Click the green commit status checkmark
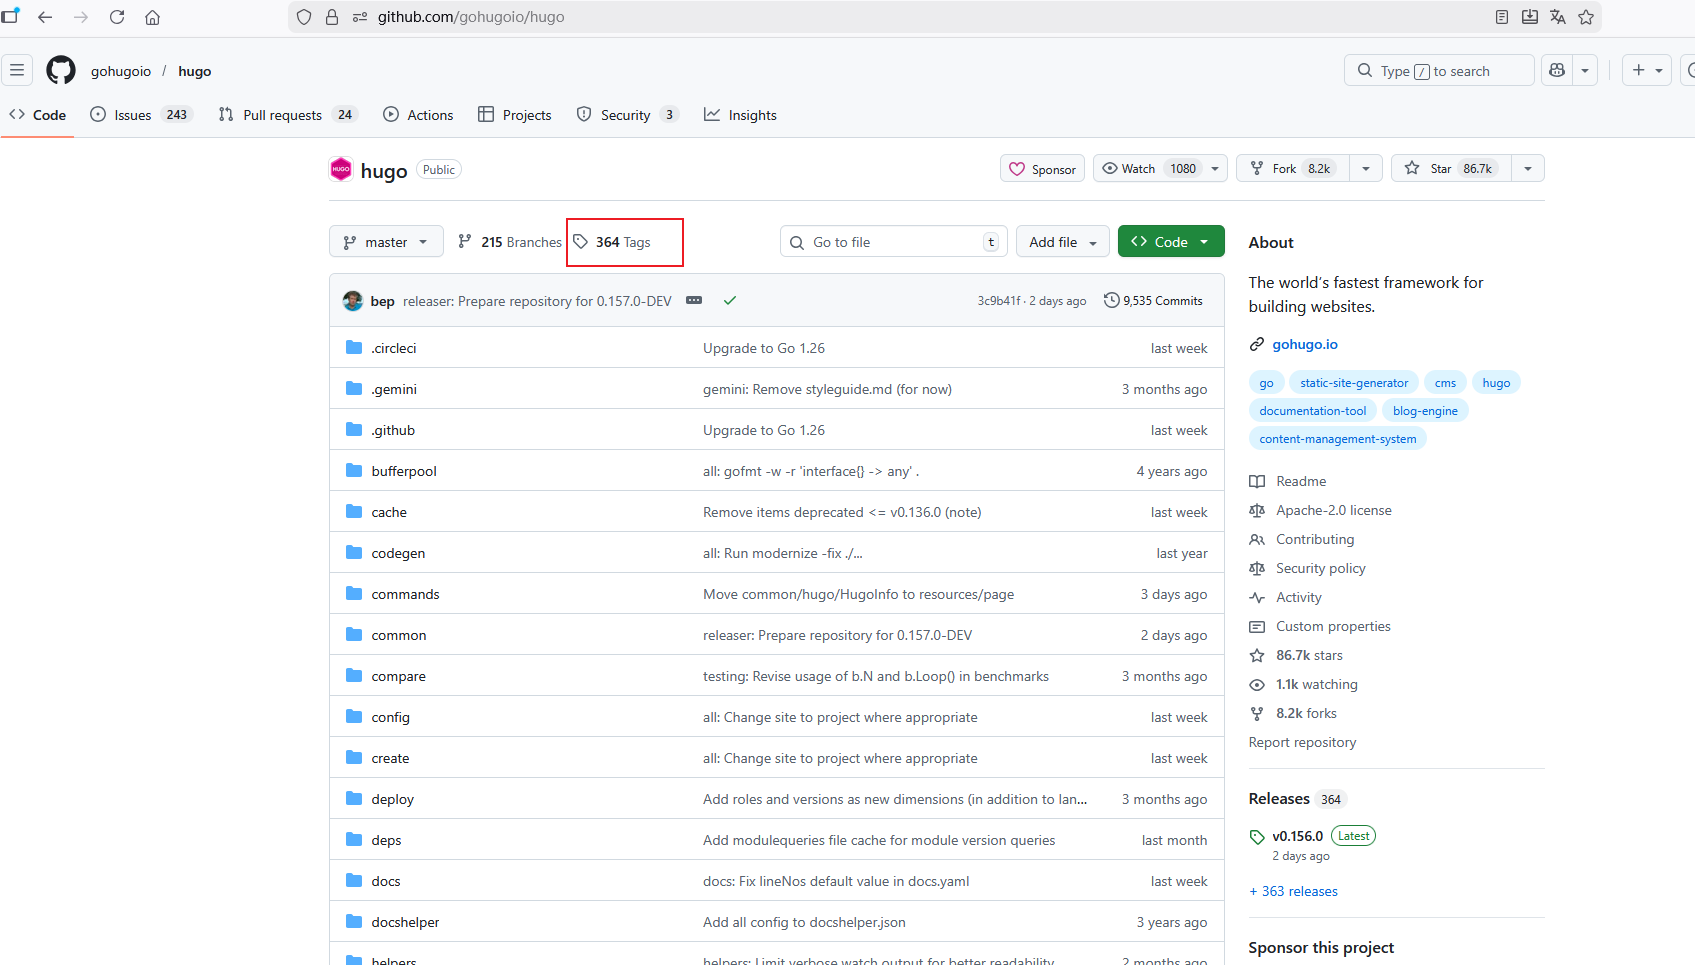The height and width of the screenshot is (965, 1695). 730,300
